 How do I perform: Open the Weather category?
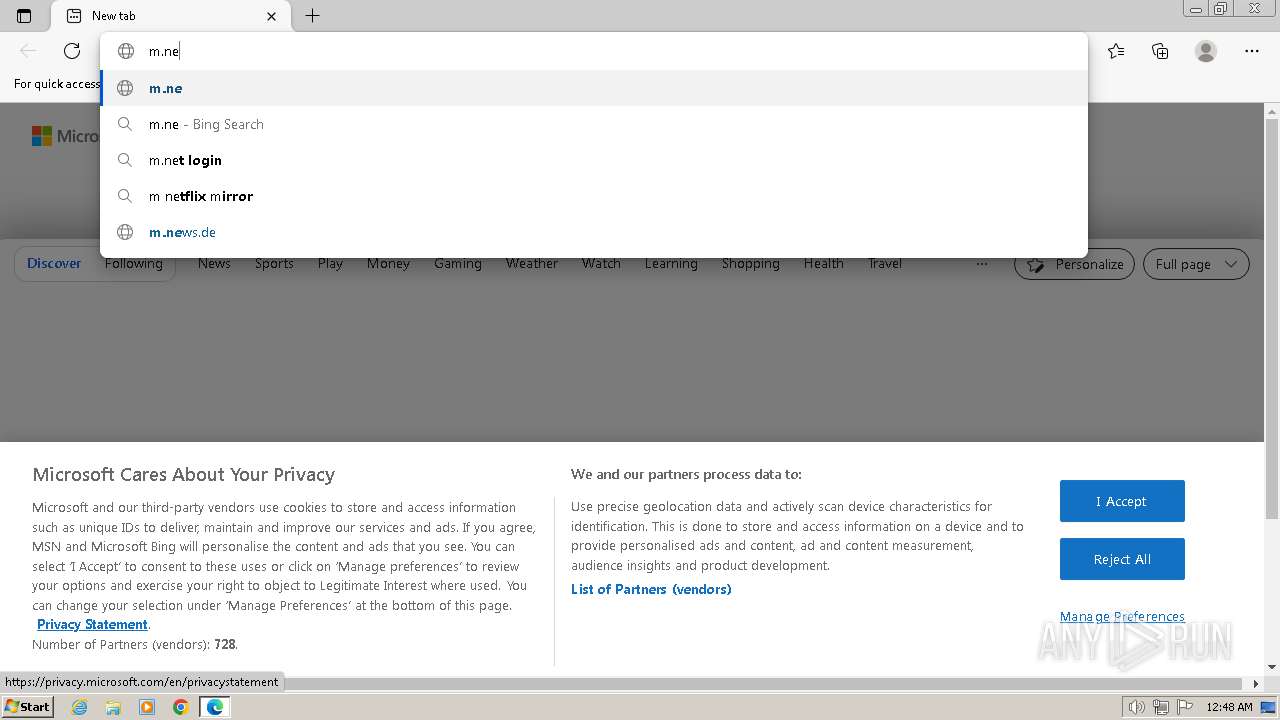(x=531, y=264)
